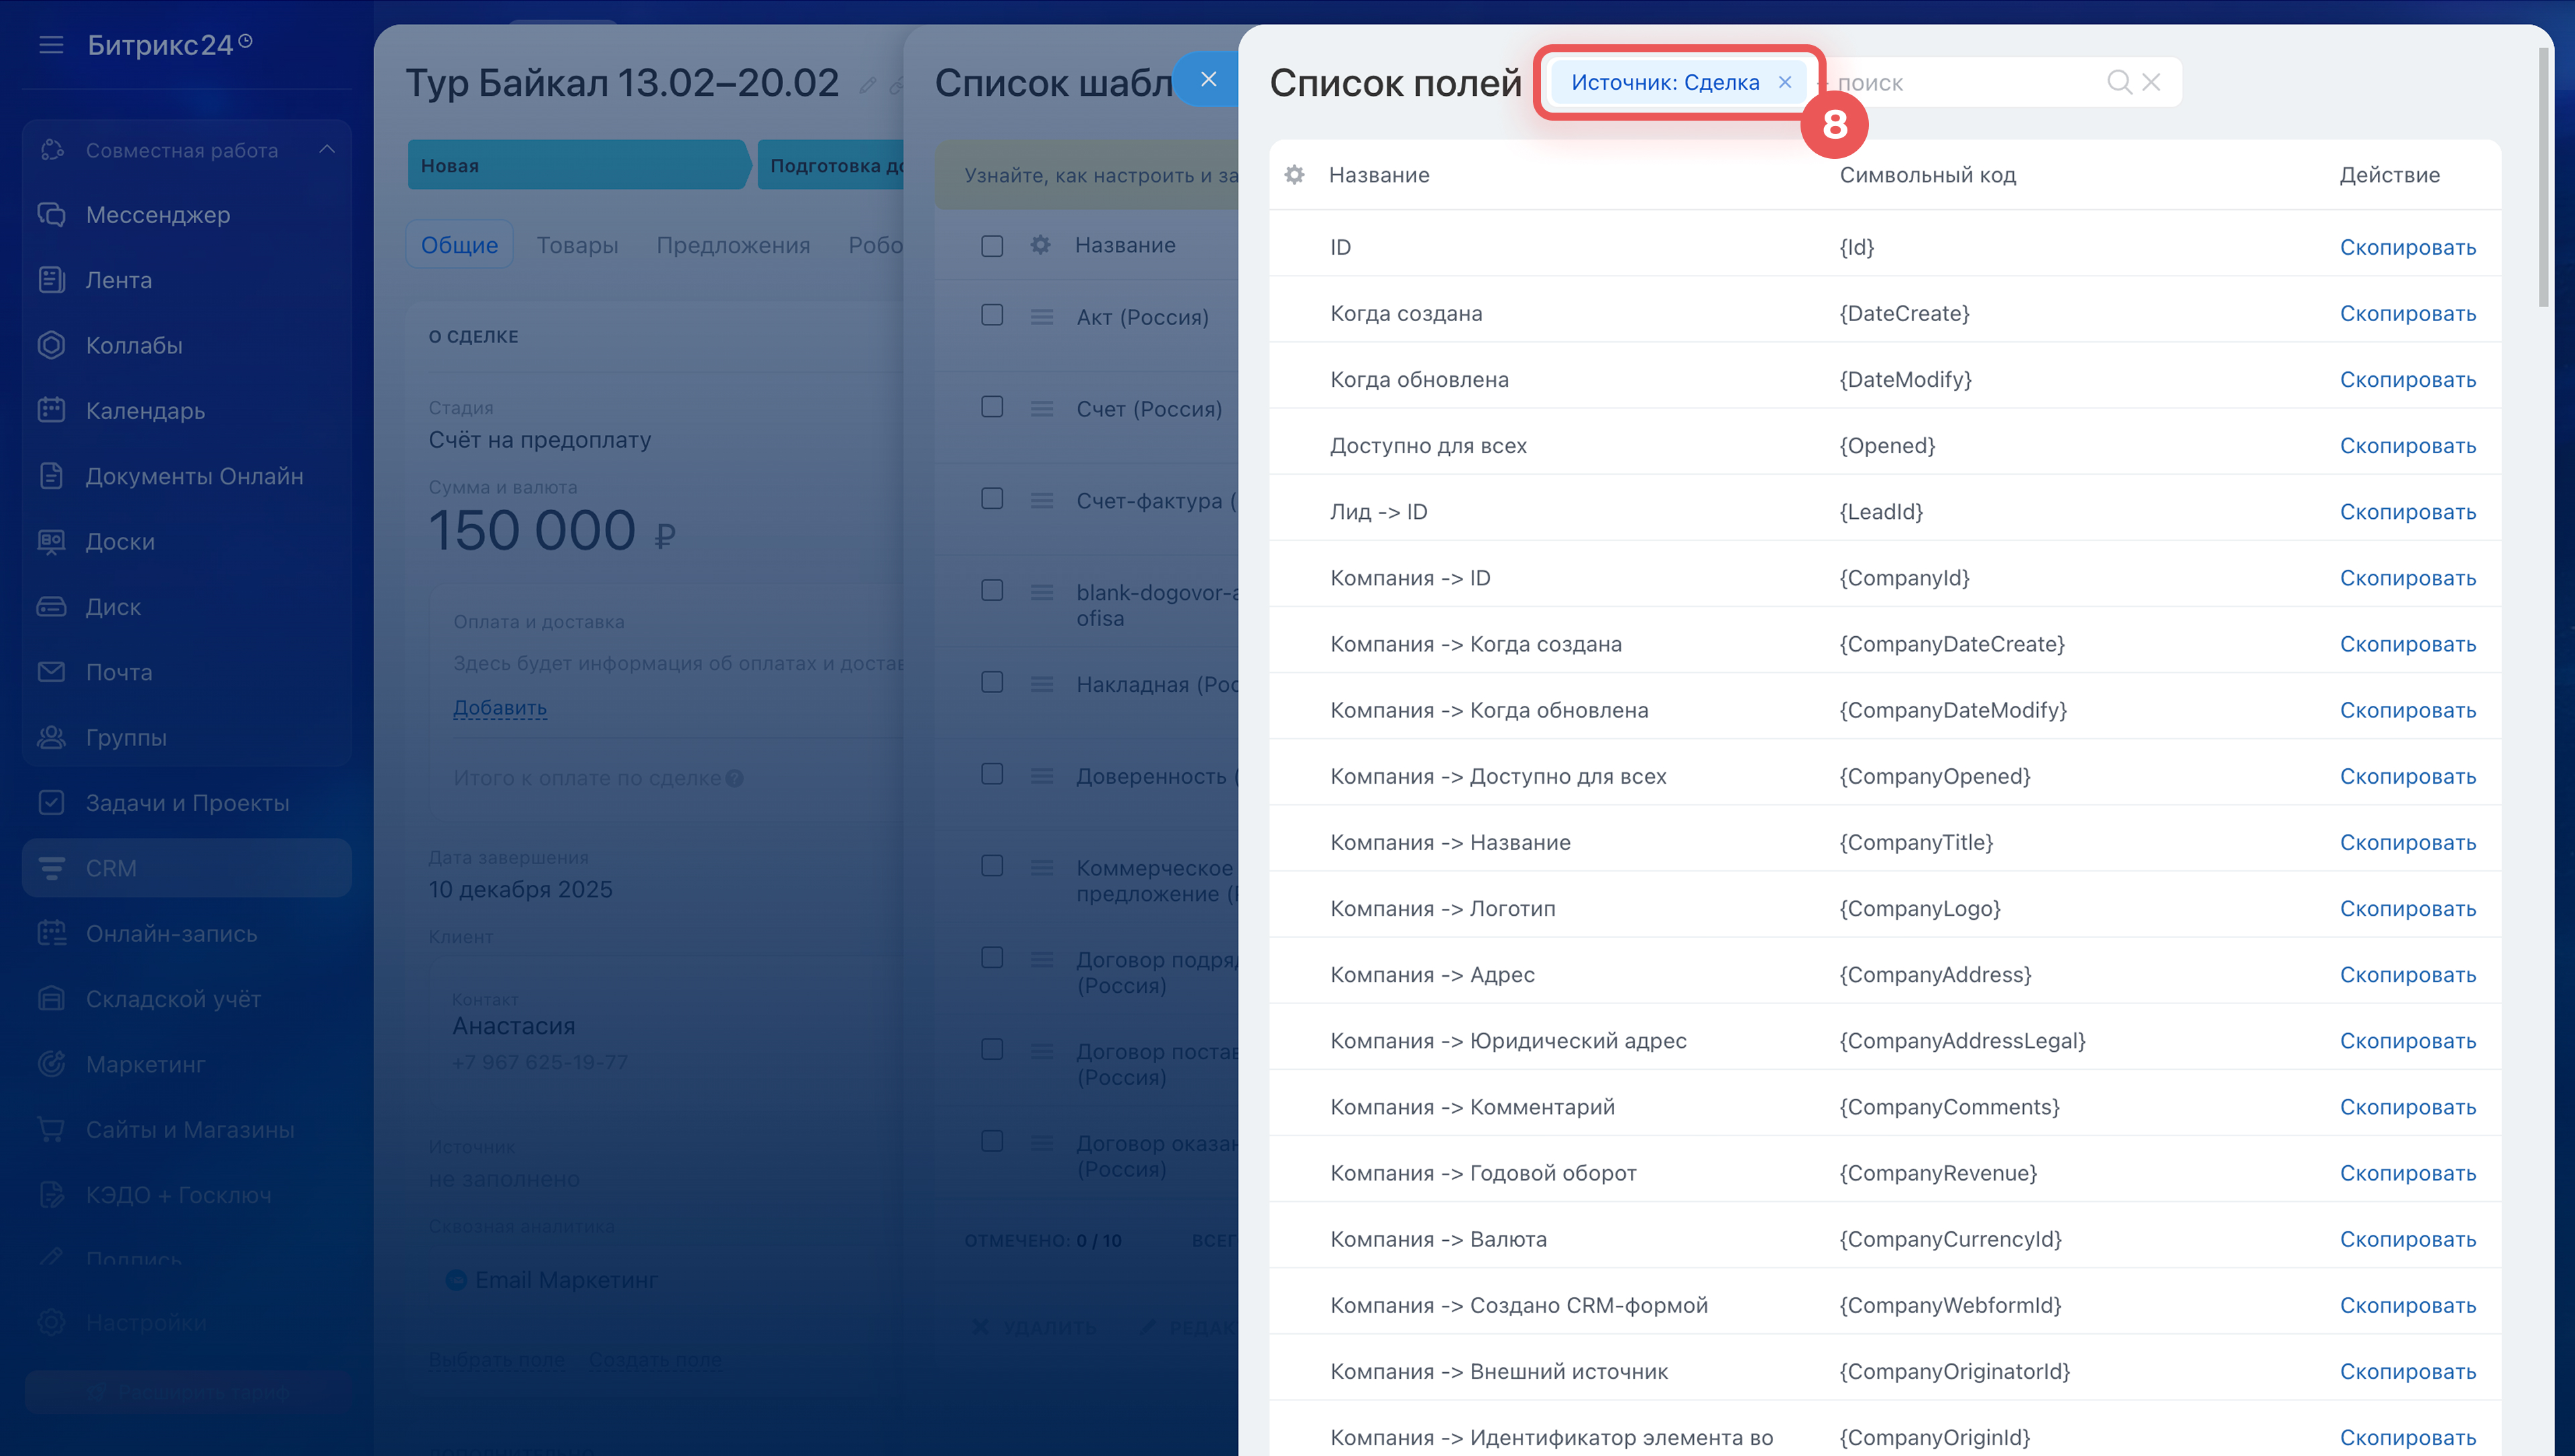Click the Добавить payment link

coord(500,707)
